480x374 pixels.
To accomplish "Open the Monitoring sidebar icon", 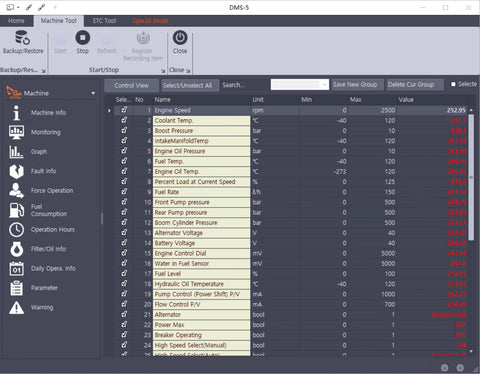I will point(16,132).
